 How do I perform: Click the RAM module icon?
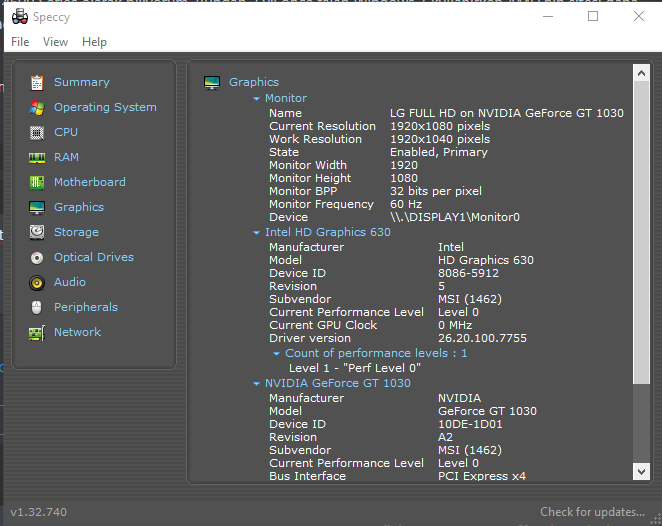tap(37, 157)
